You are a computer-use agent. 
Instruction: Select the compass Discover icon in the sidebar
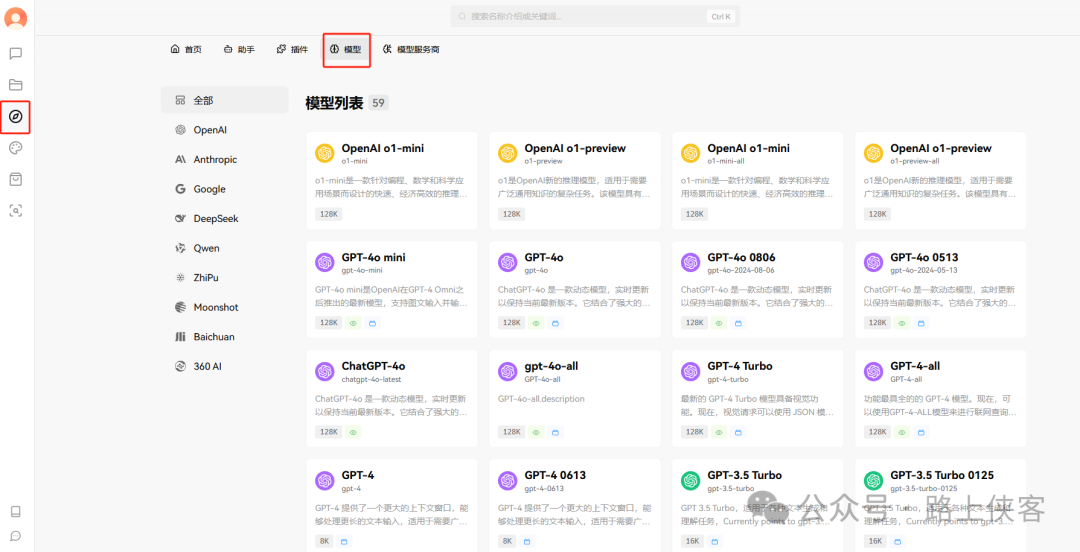click(x=16, y=116)
